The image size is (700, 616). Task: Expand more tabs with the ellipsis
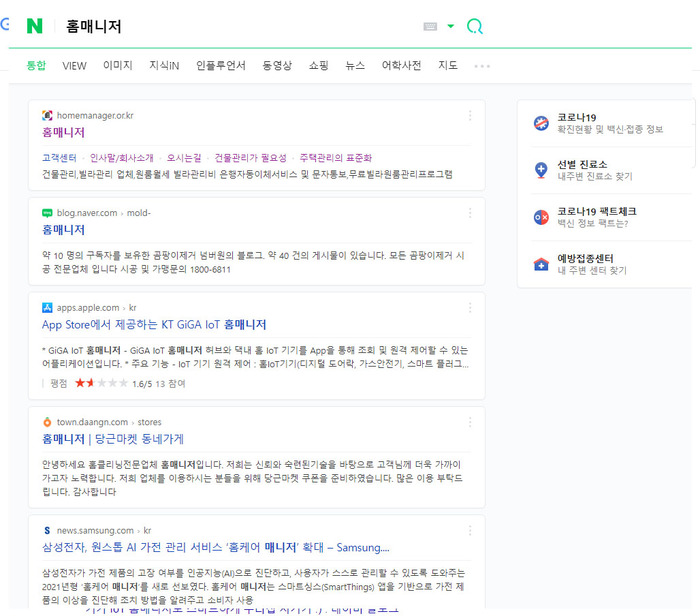(482, 66)
